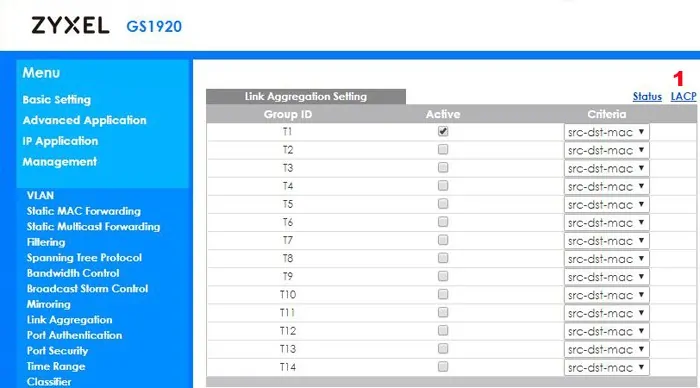Viewport: 700px width, 388px height.
Task: Expand the T3 Criteria dropdown
Action: pyautogui.click(x=606, y=168)
